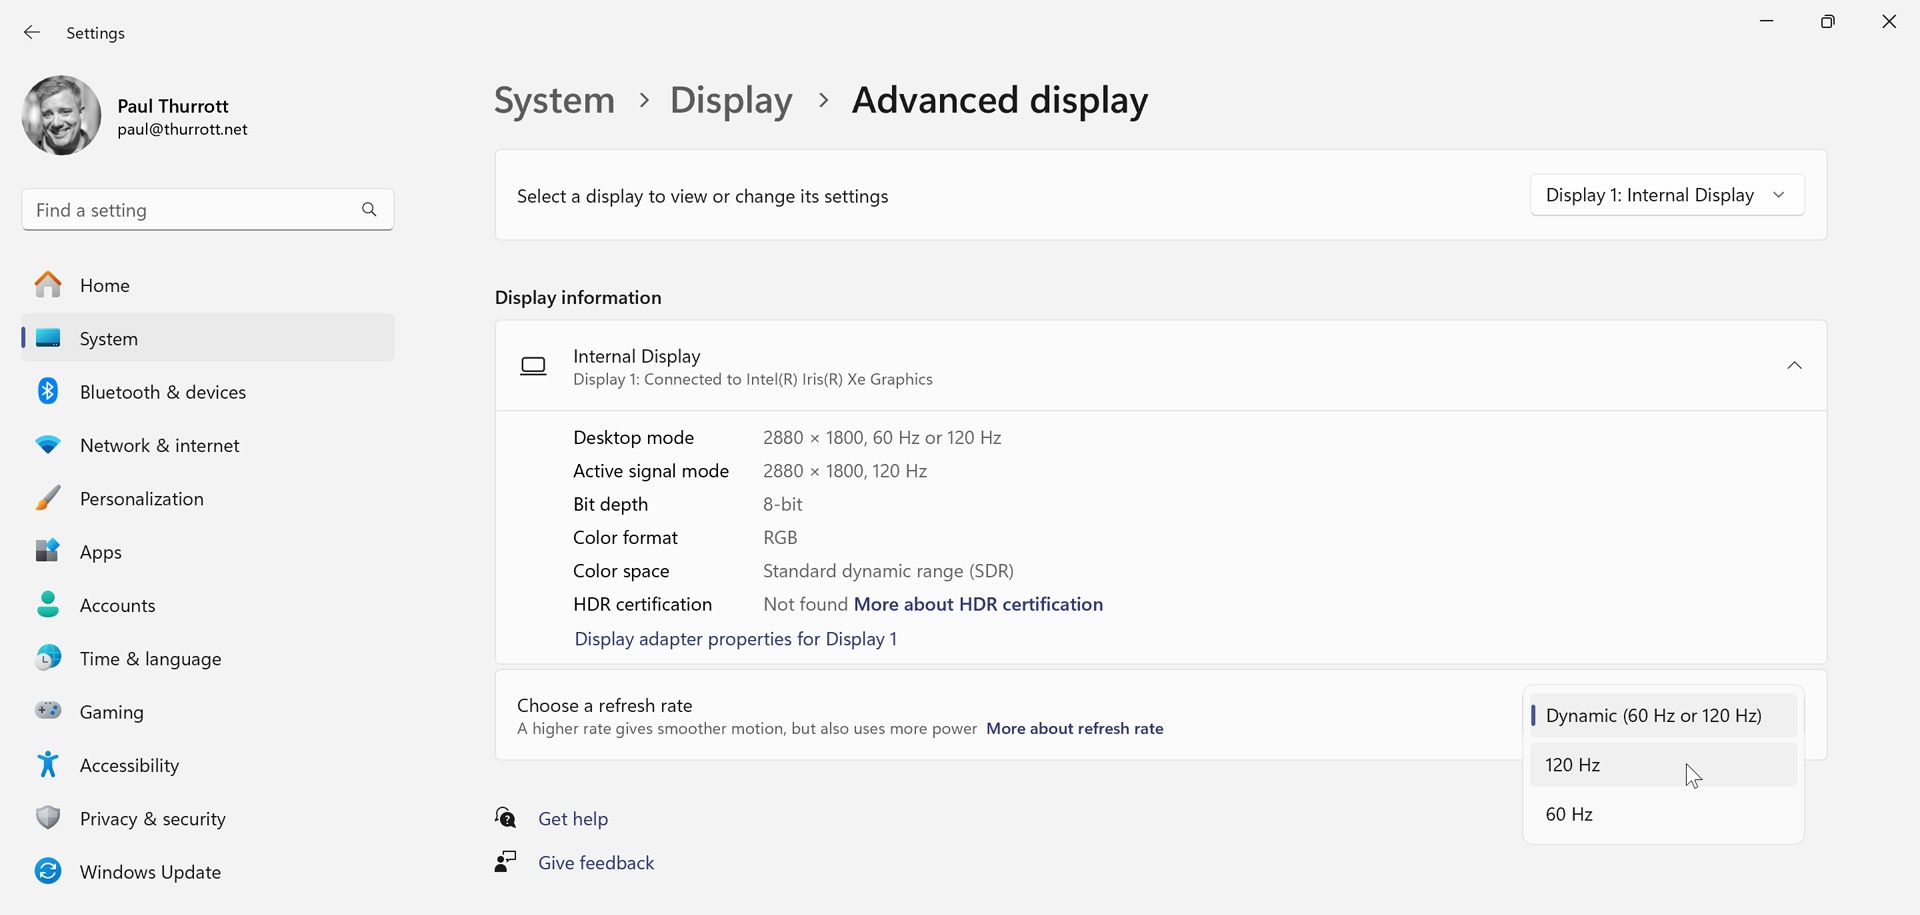Click the Network & internet Wi-Fi icon

point(48,445)
